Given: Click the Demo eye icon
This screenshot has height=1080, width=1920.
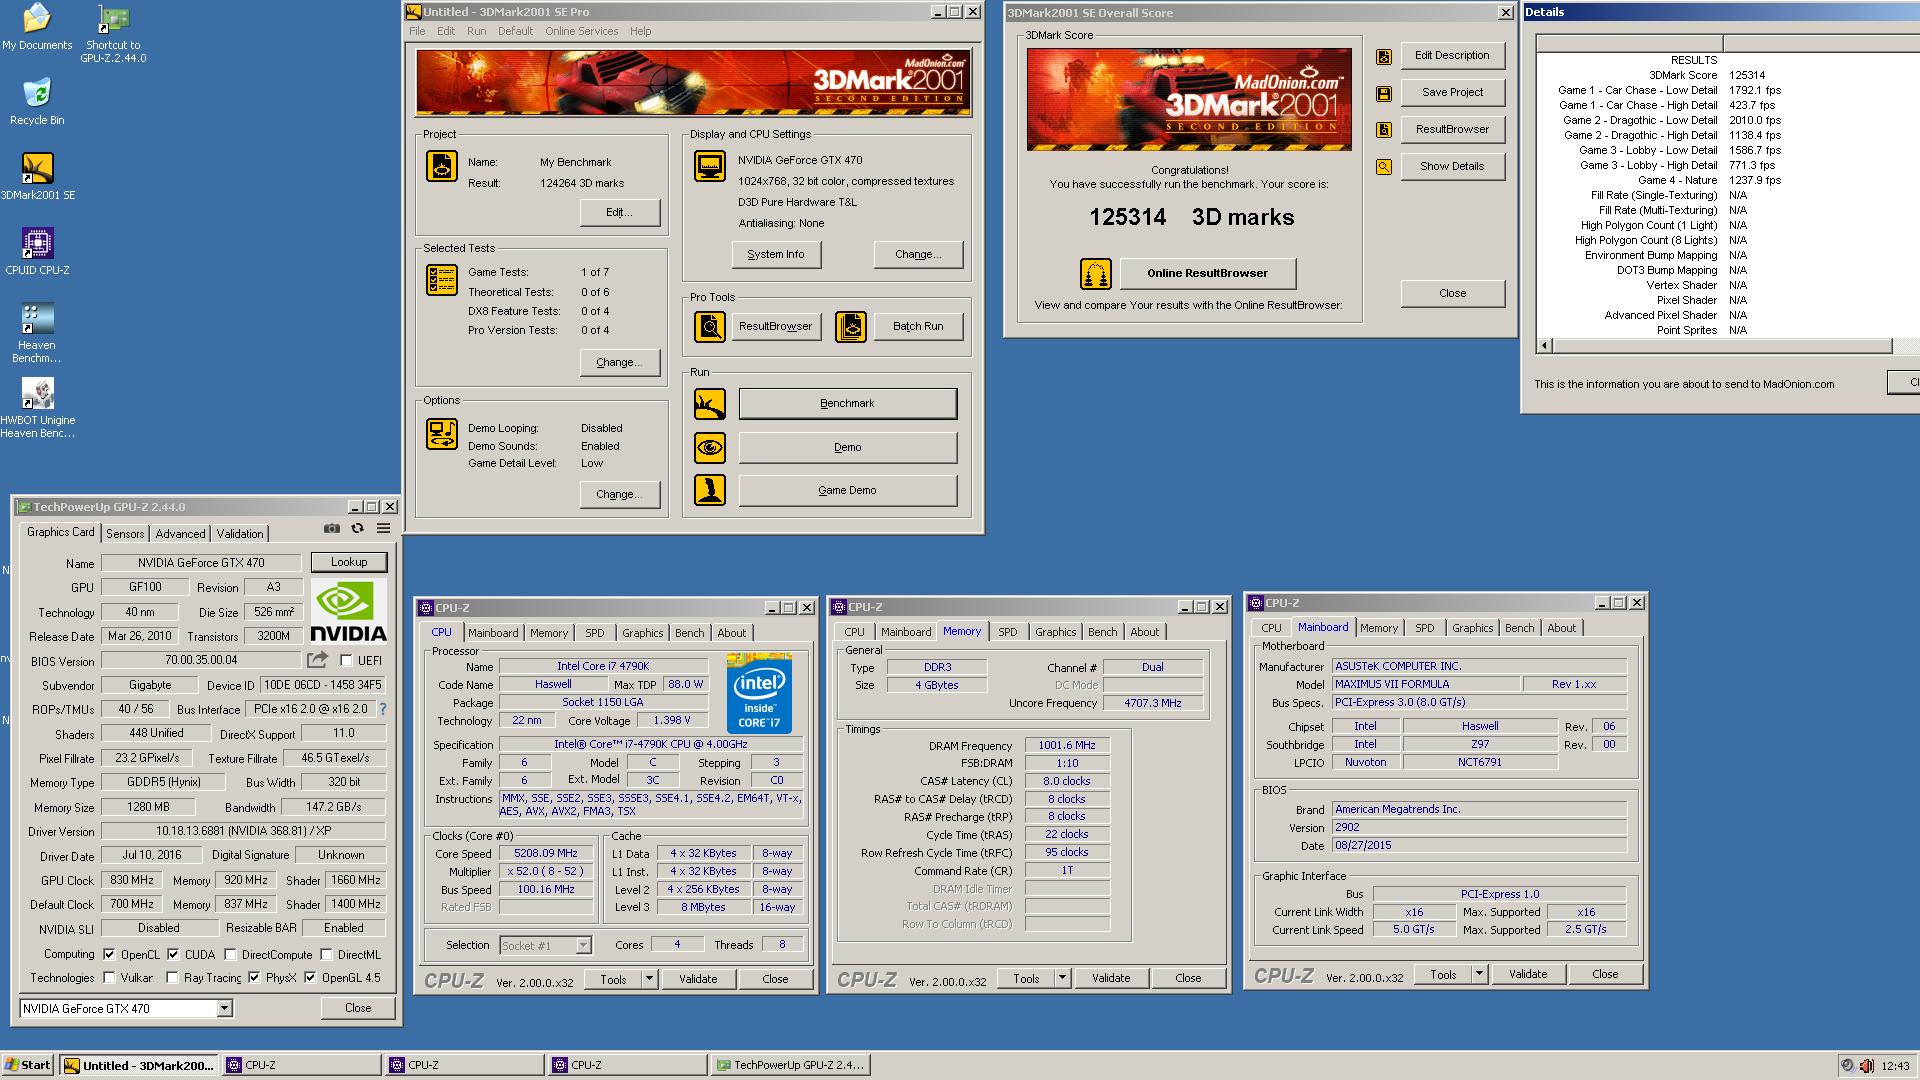Looking at the screenshot, I should click(x=710, y=447).
